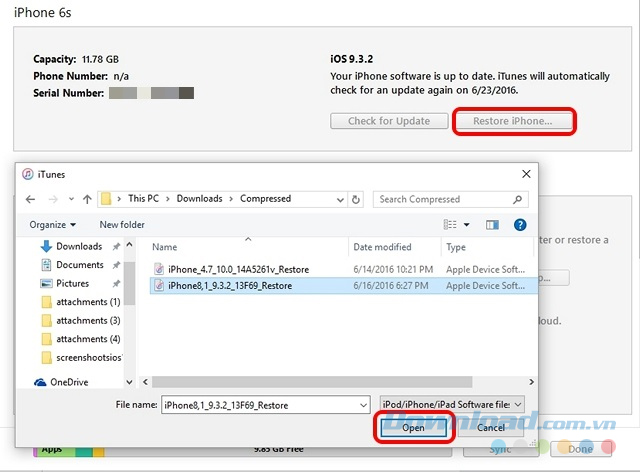Click the Cancel button
This screenshot has height=472, width=640.
click(491, 428)
